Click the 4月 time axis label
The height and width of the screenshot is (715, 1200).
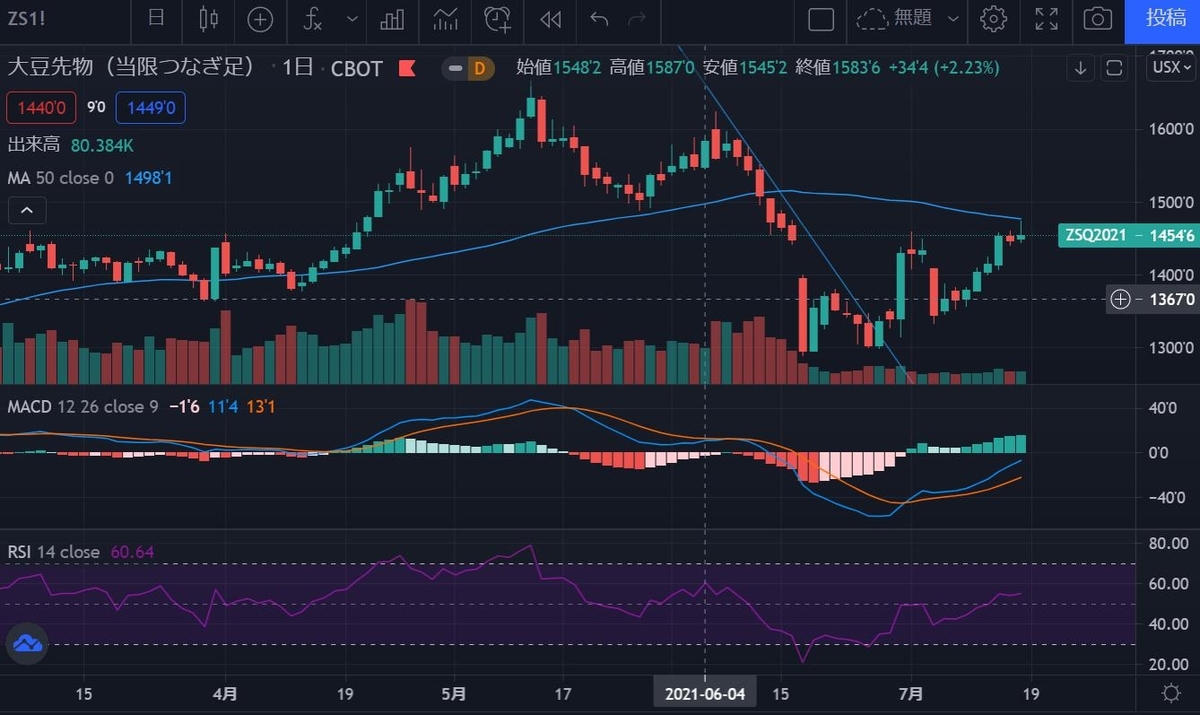[225, 693]
